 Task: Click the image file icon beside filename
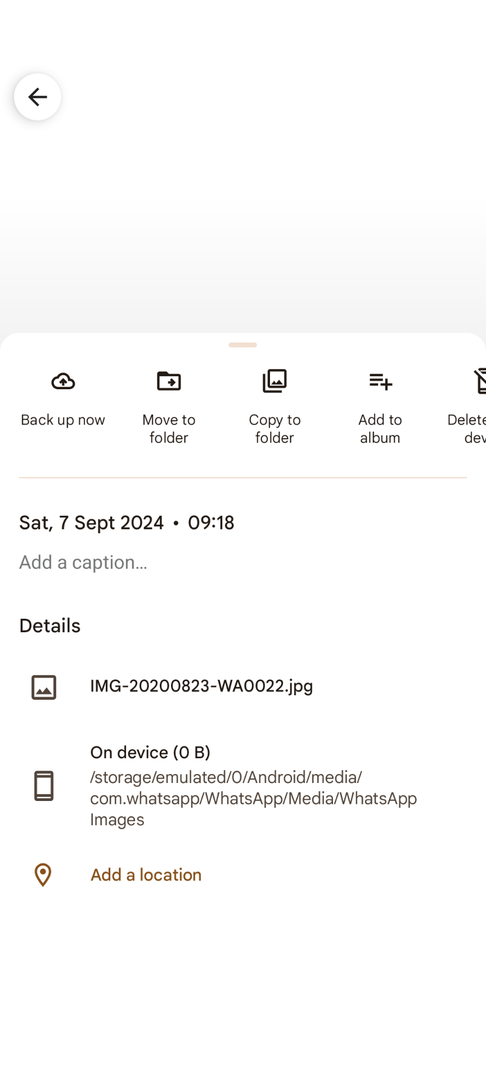click(x=43, y=687)
